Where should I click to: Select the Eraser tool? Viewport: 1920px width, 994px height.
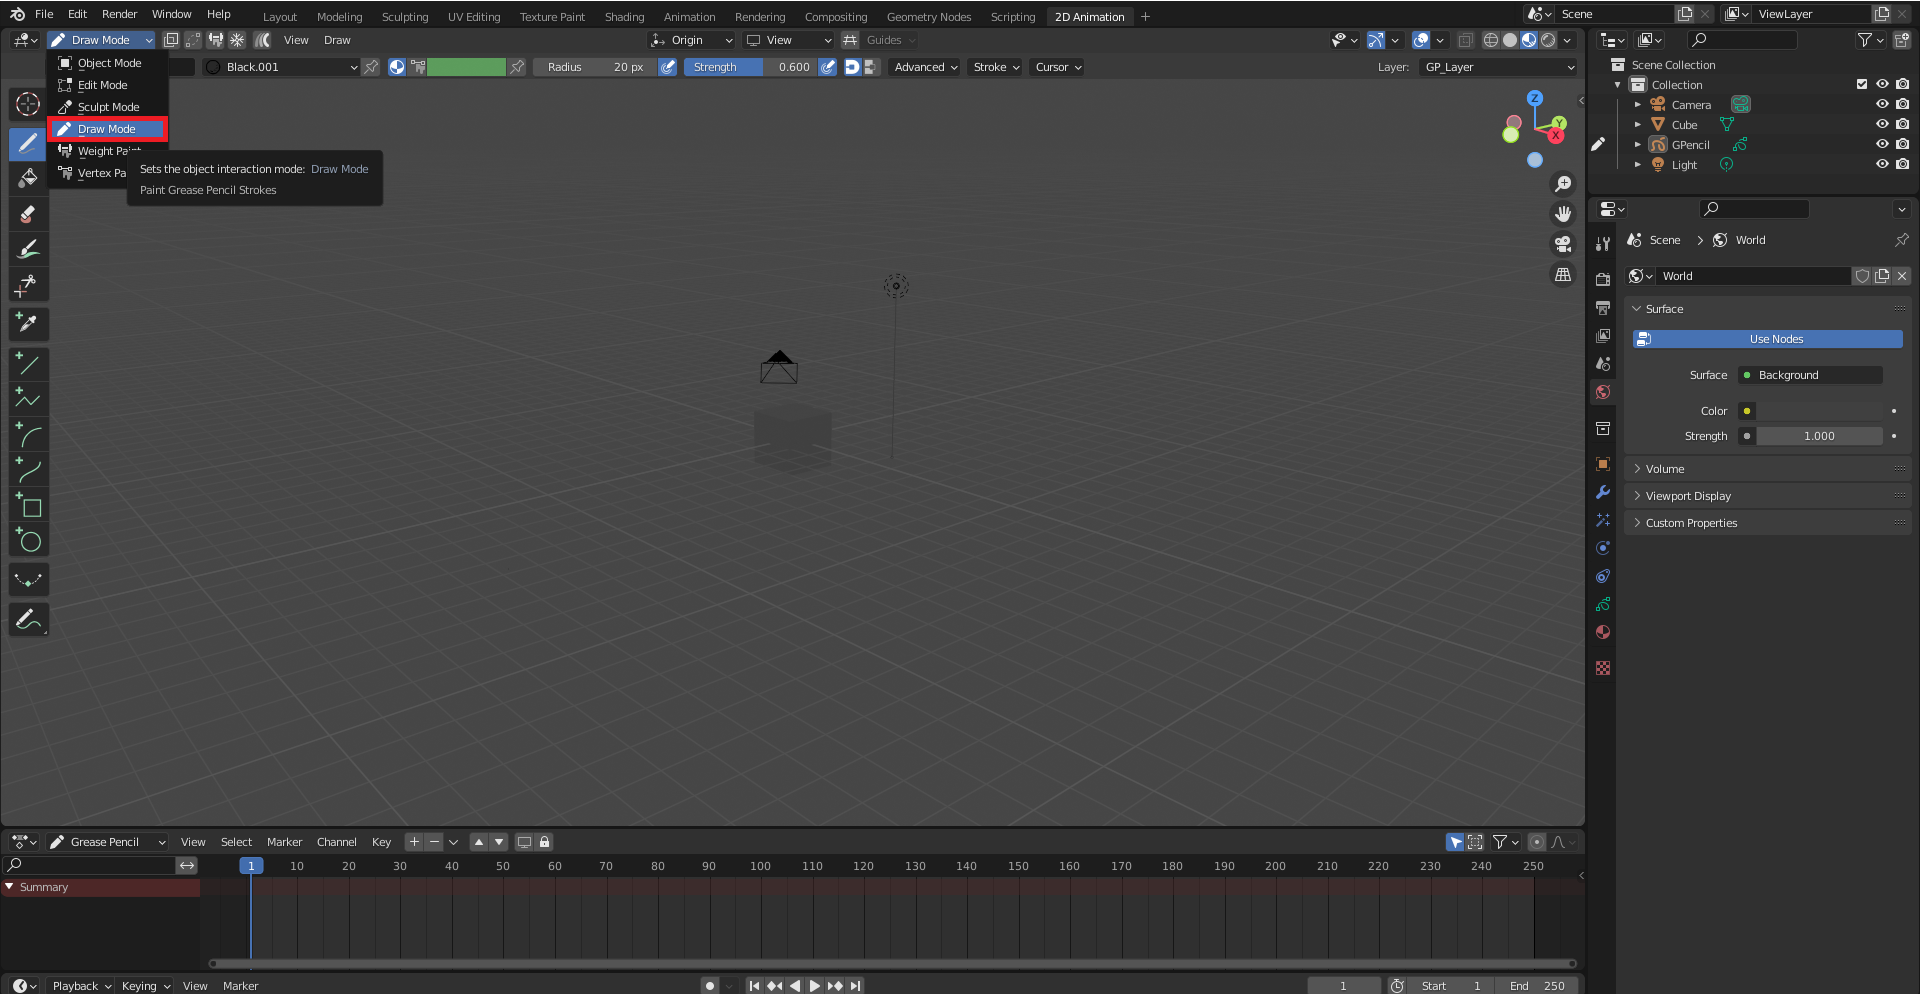click(28, 214)
